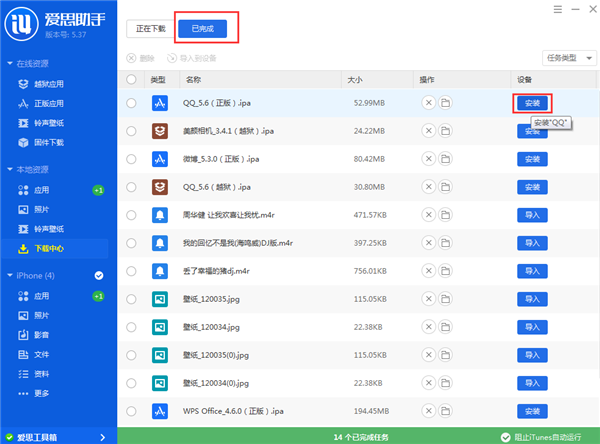The image size is (600, 444).
Task: Select checkbox for WPS Office_4.6.0 row
Action: click(131, 411)
